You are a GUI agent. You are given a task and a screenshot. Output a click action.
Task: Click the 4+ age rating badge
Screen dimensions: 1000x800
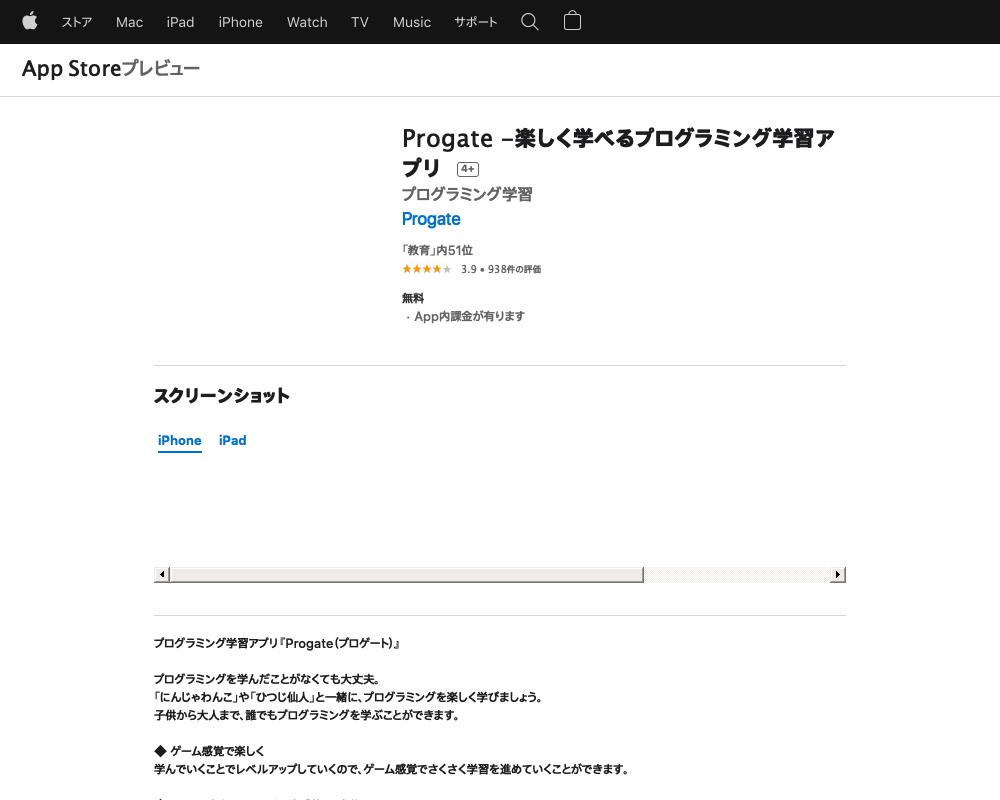[467, 169]
